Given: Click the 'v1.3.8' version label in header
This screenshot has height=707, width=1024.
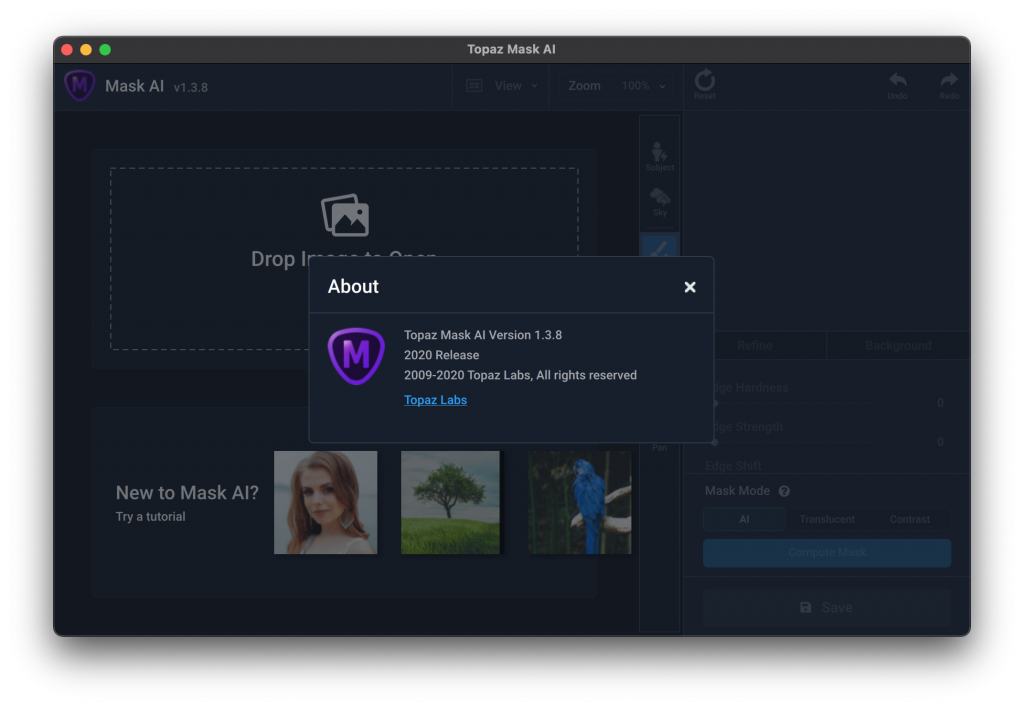Looking at the screenshot, I should pos(191,87).
